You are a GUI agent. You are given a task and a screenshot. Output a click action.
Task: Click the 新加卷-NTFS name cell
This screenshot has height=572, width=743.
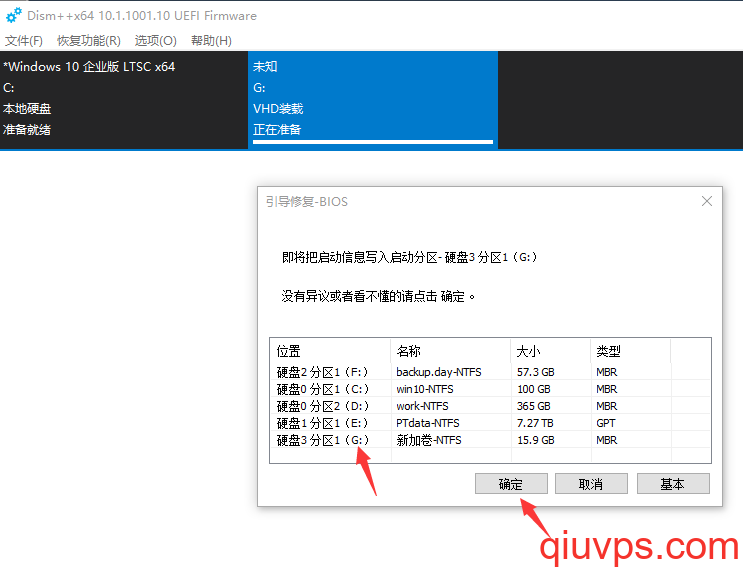click(429, 440)
